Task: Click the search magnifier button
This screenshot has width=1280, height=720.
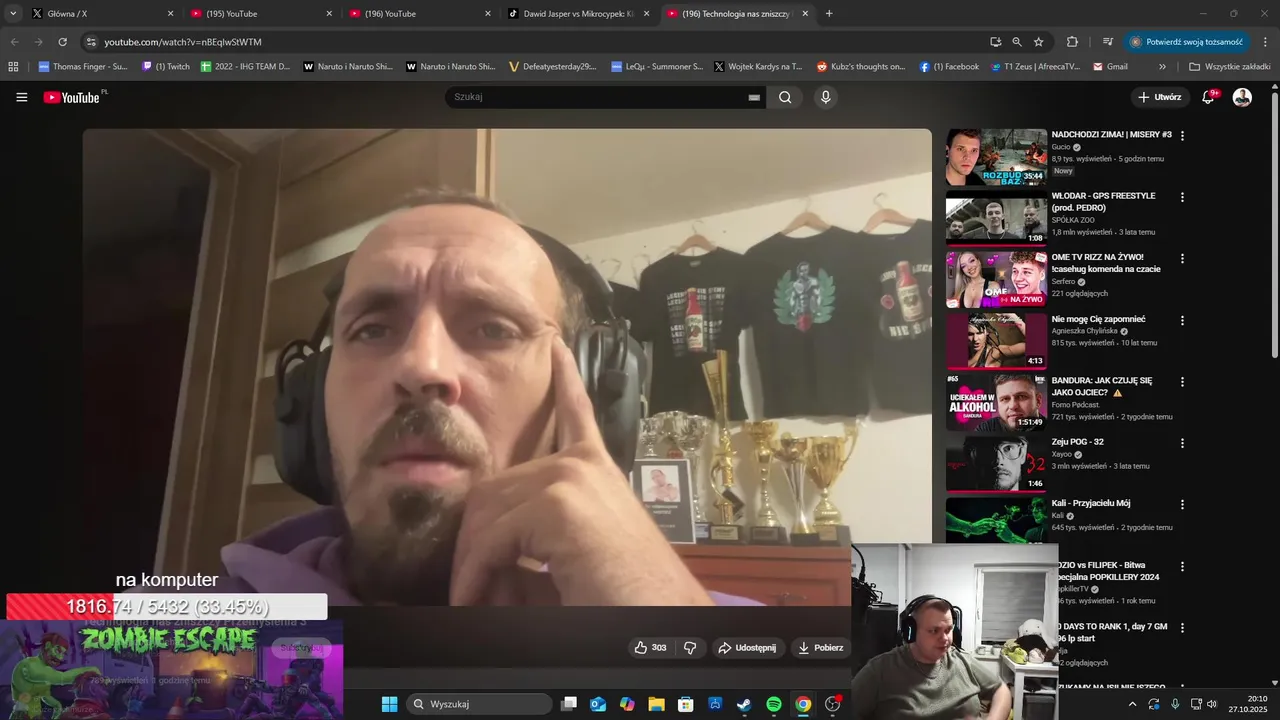Action: click(x=785, y=97)
